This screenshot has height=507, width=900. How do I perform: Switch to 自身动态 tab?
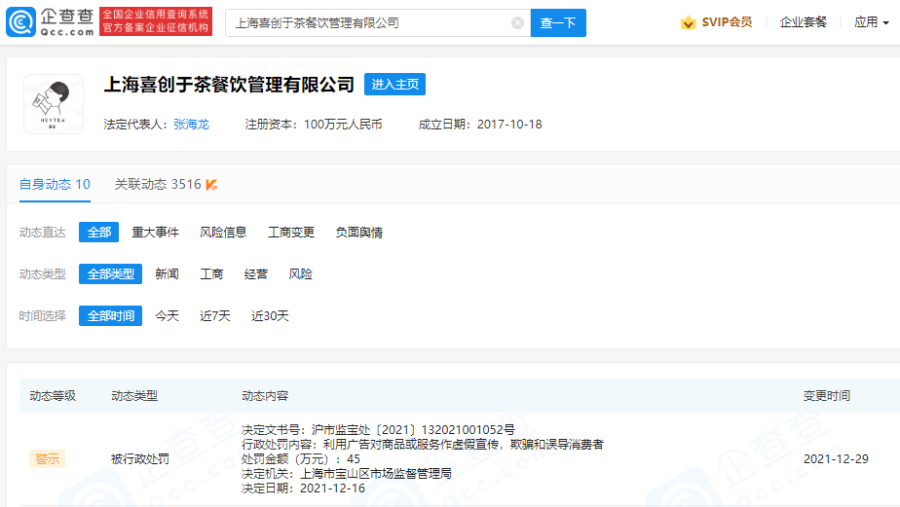pyautogui.click(x=55, y=184)
